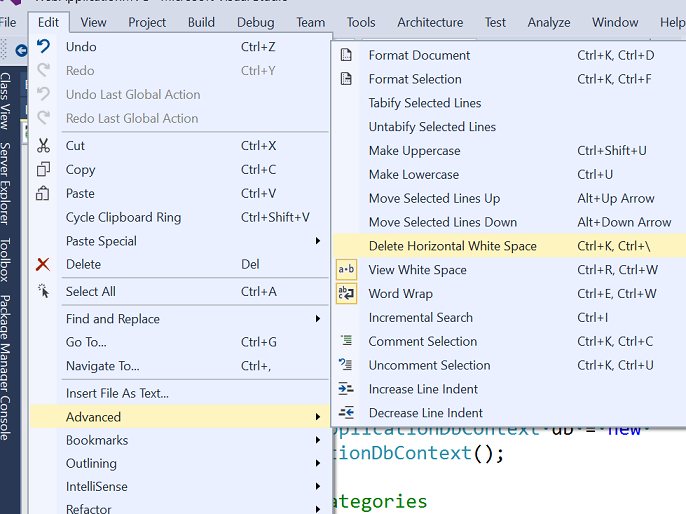Click Insert File As Text
The height and width of the screenshot is (514, 686).
click(117, 393)
